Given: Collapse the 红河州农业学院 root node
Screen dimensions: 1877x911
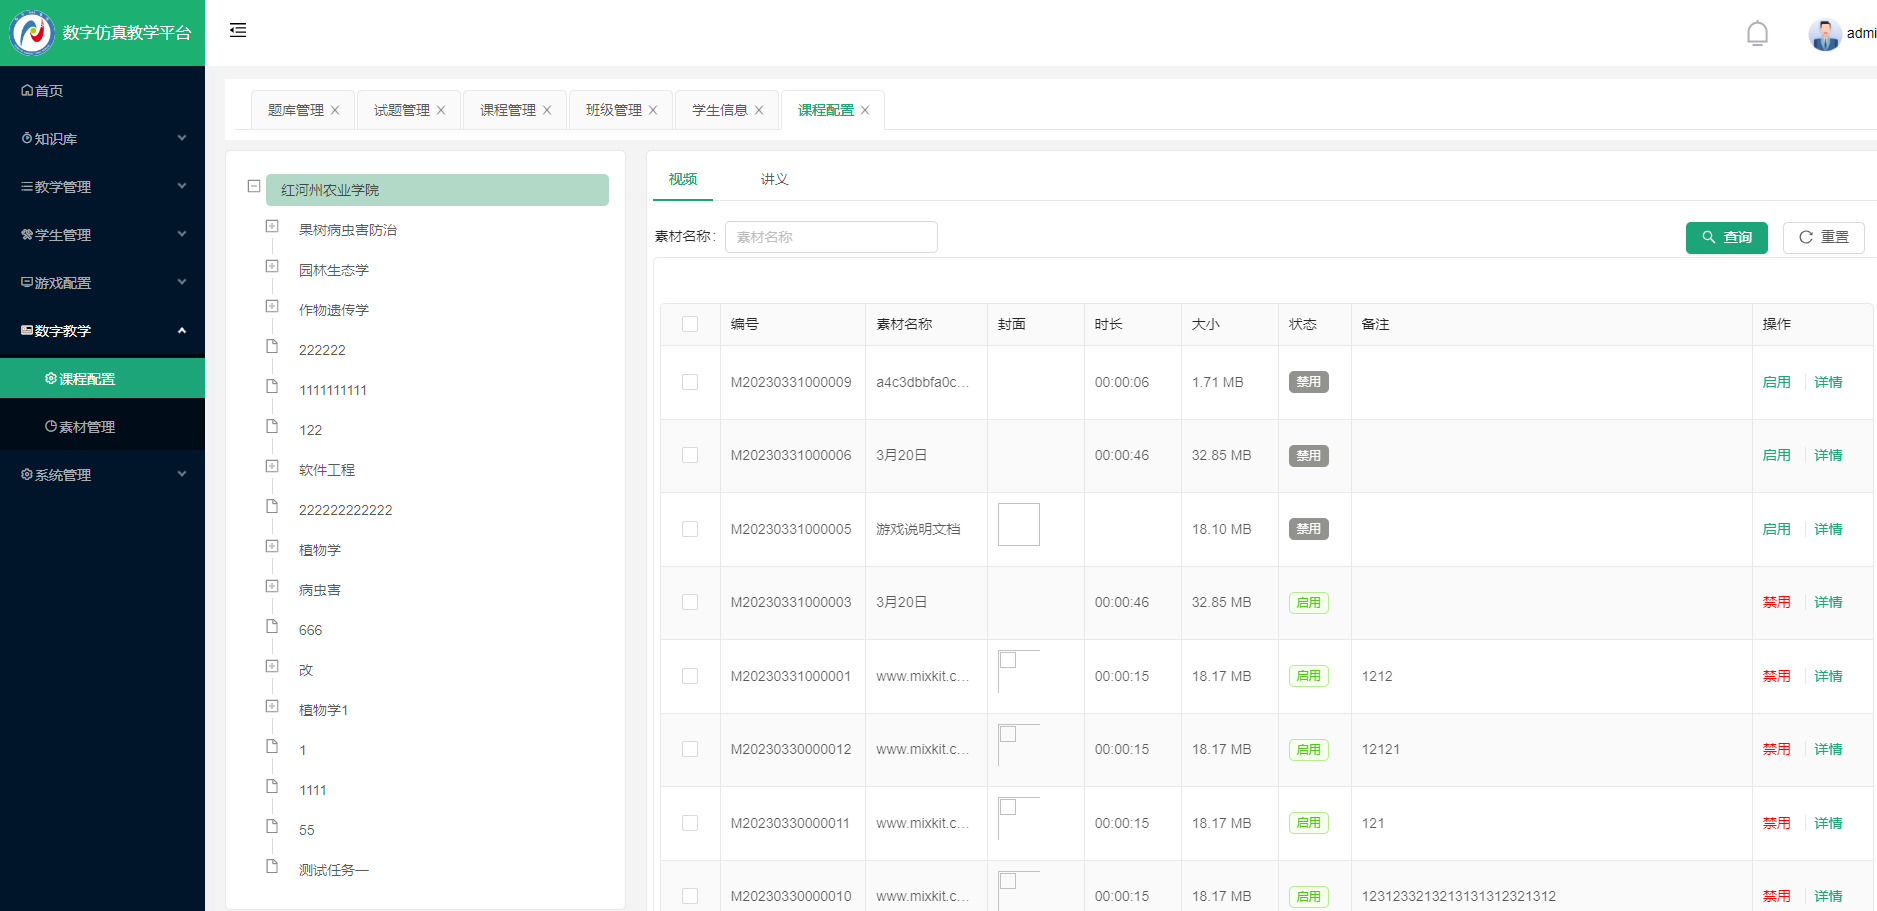Looking at the screenshot, I should pyautogui.click(x=254, y=186).
